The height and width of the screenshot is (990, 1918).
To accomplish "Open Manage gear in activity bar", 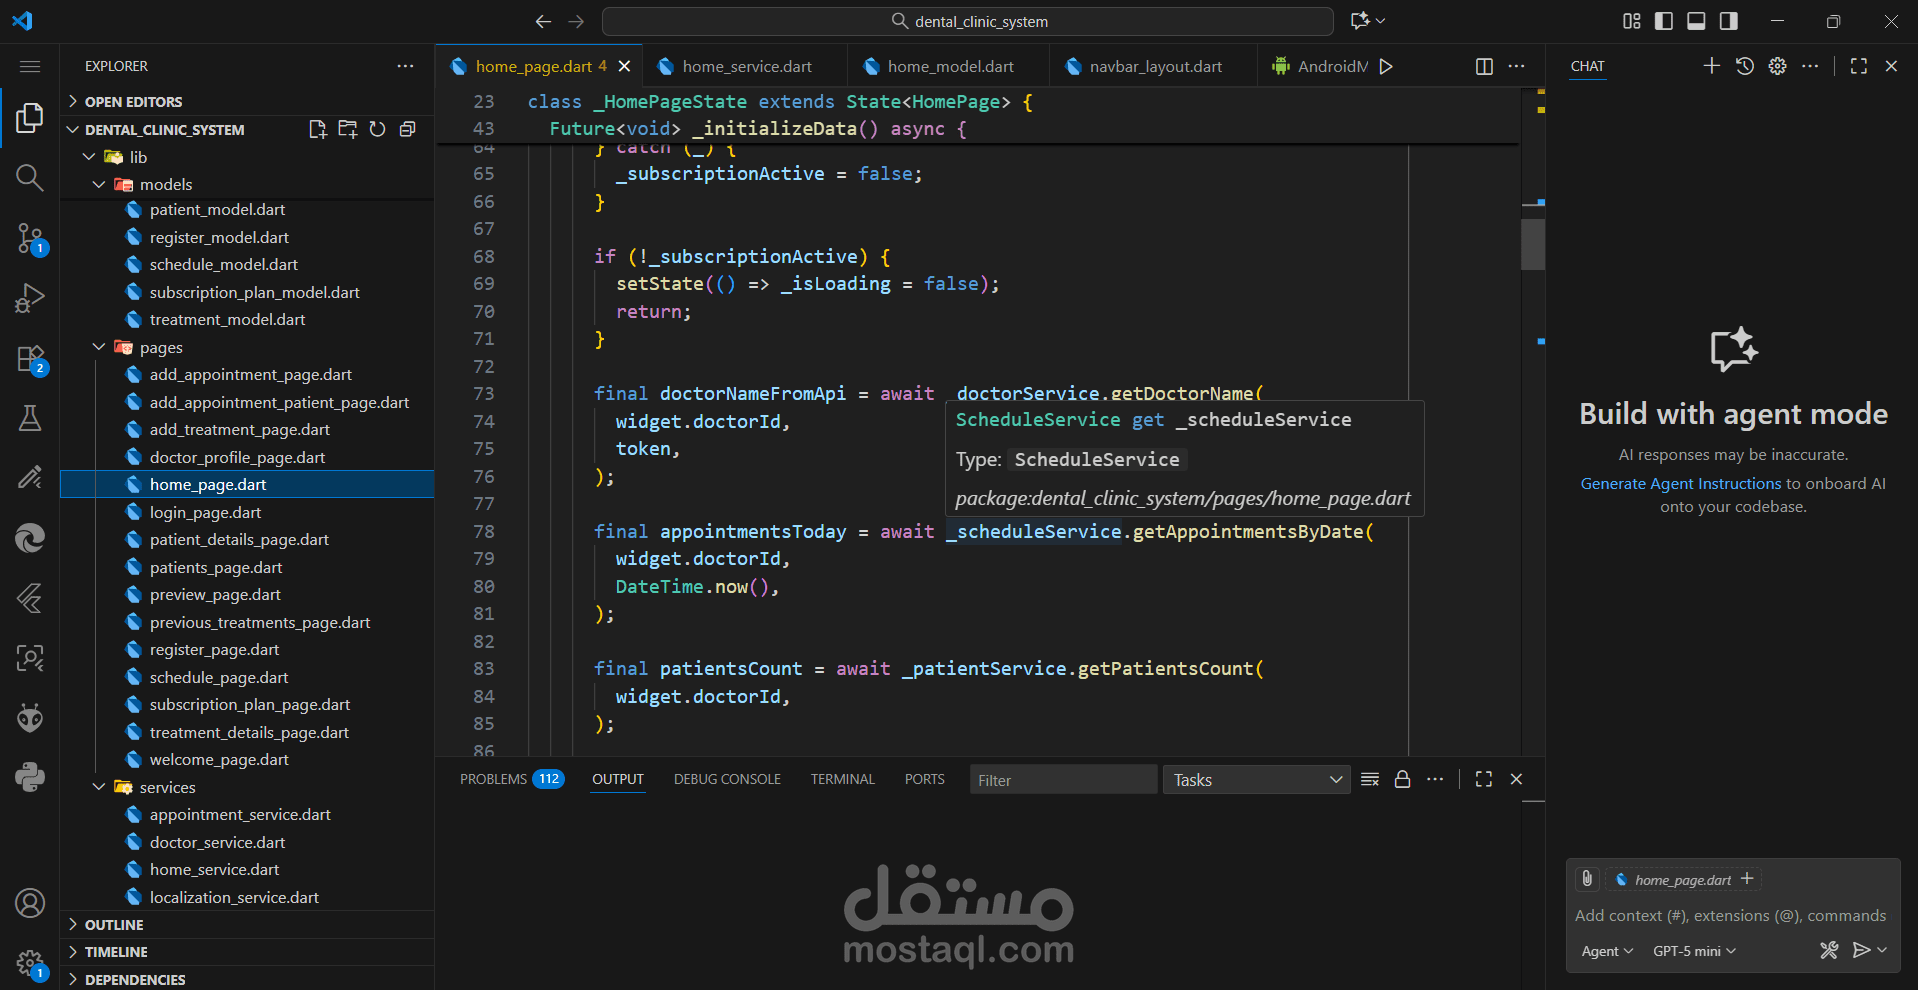I will [x=30, y=963].
